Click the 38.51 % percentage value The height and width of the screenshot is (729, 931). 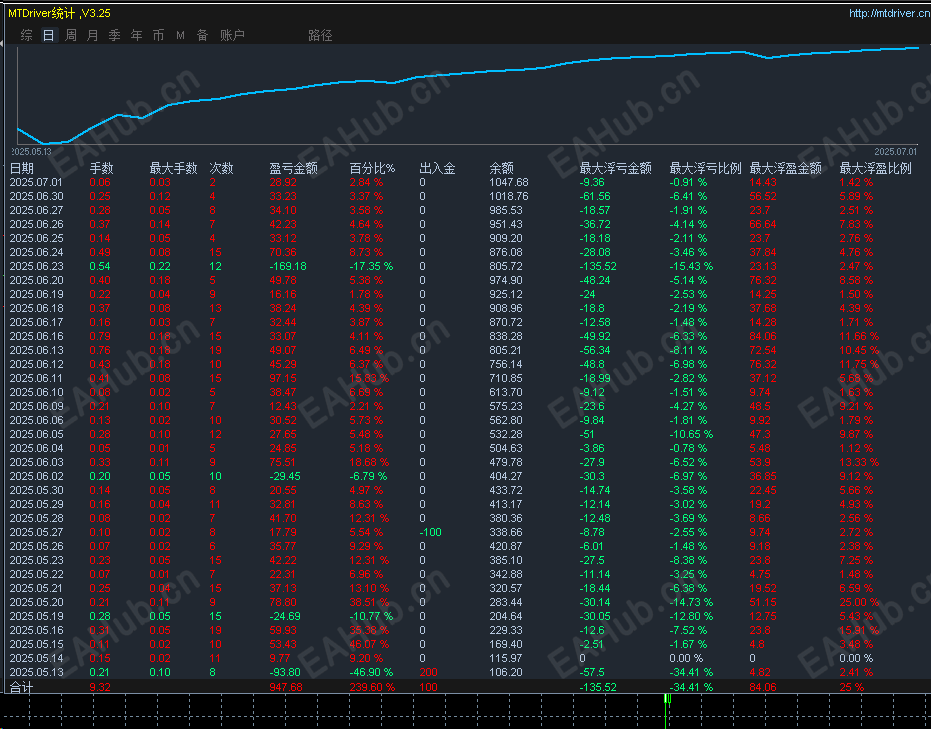pyautogui.click(x=369, y=603)
